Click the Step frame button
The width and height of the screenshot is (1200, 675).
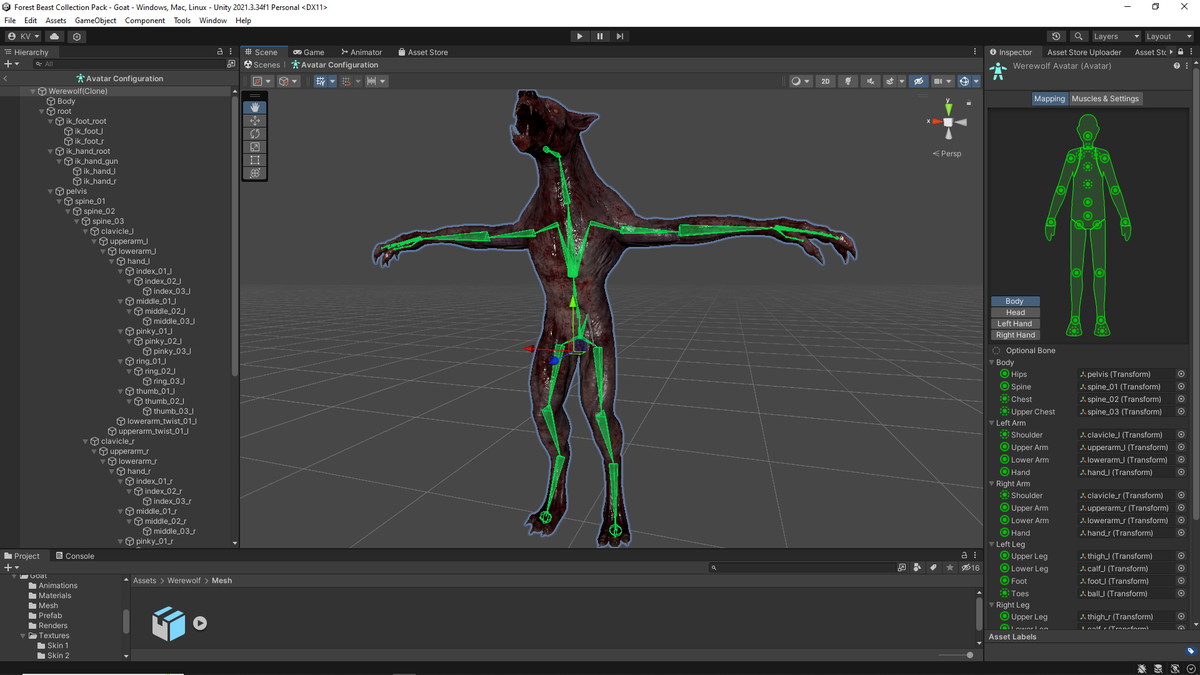point(620,36)
